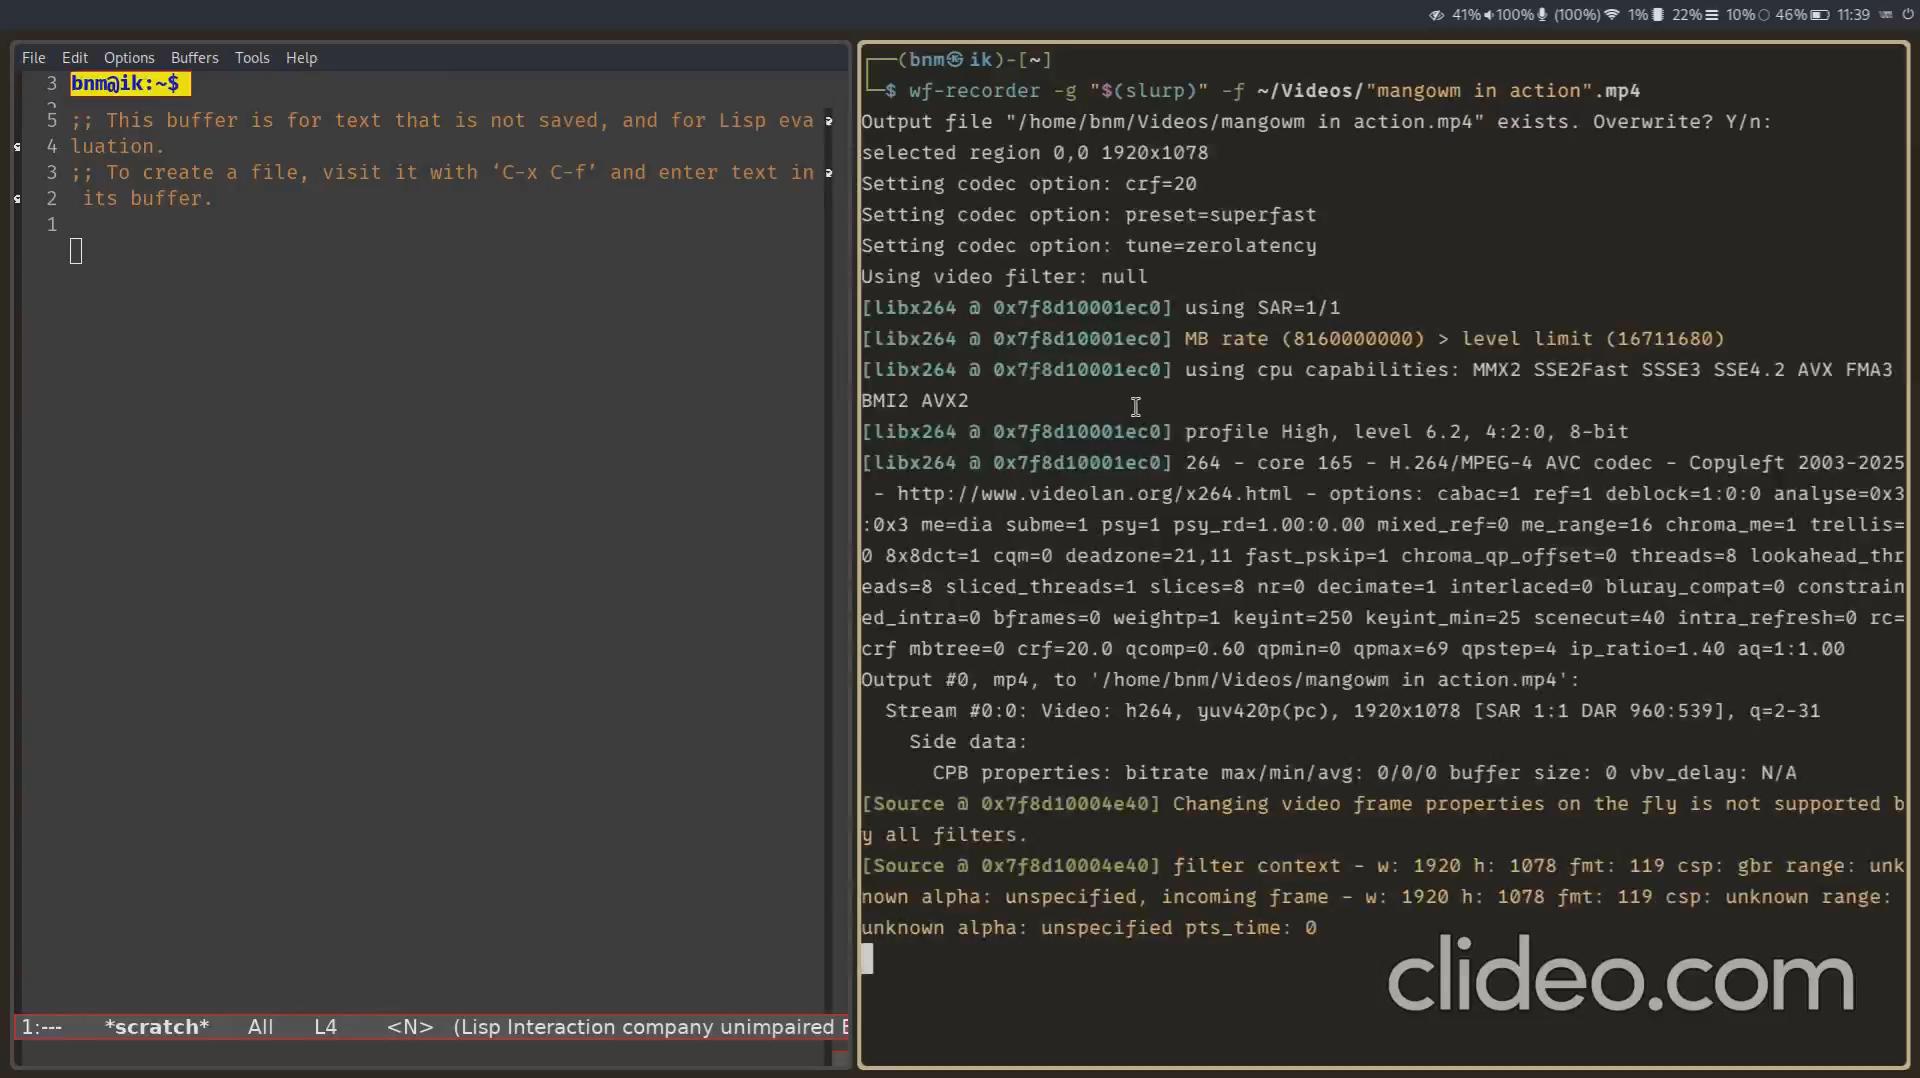Click the 'All' position indicator in the mode line

click(260, 1027)
